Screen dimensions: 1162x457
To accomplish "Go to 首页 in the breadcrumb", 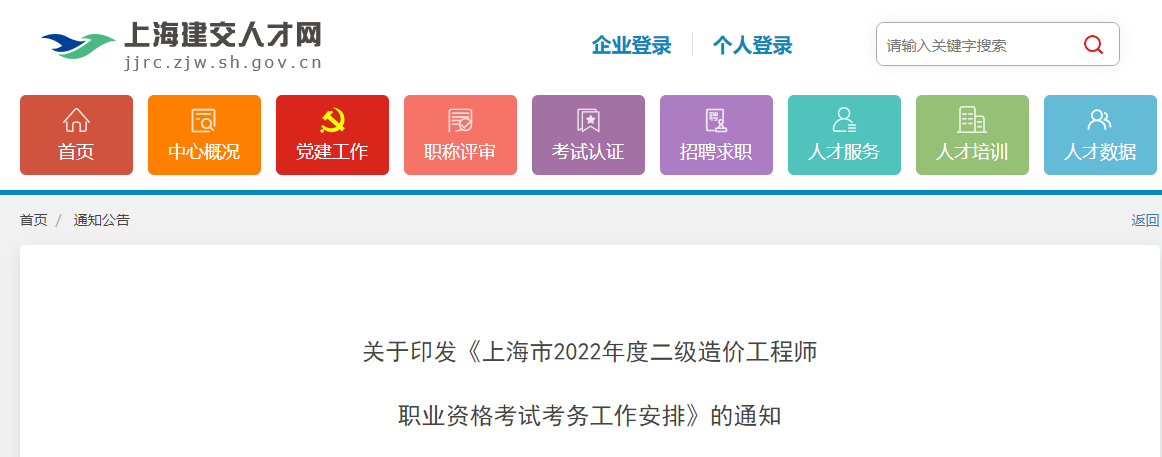I will (x=33, y=220).
